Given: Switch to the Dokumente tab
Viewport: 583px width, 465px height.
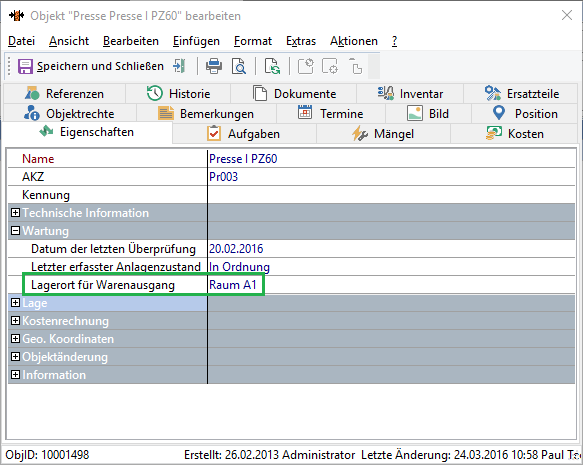Looking at the screenshot, I should pos(294,93).
